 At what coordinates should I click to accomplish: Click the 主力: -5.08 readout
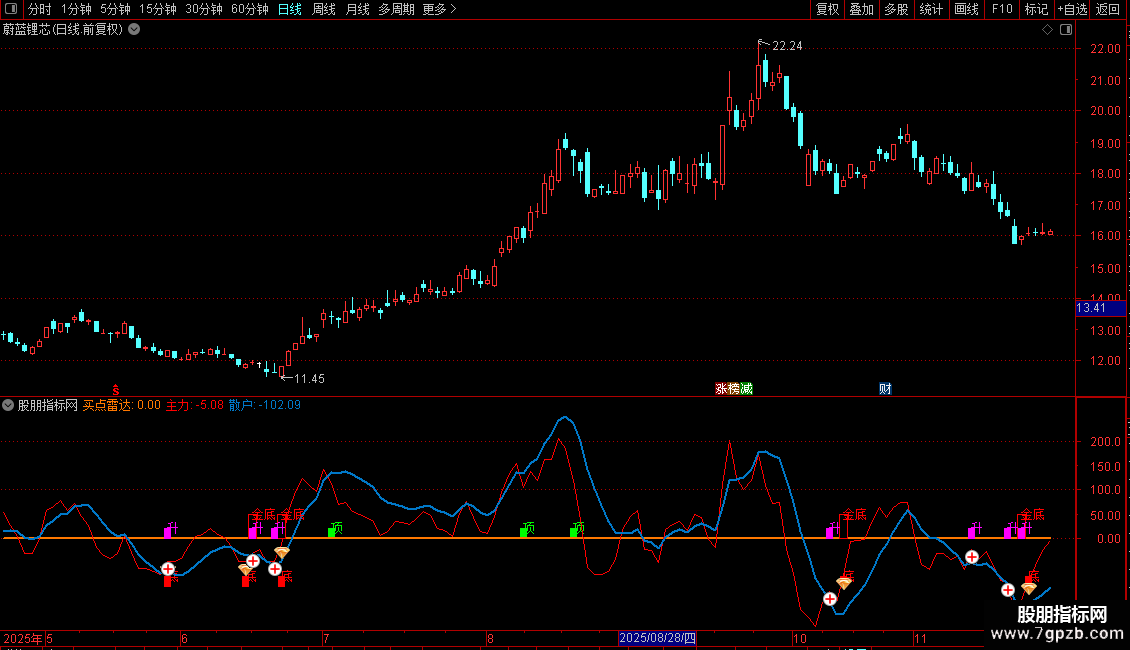click(x=195, y=405)
